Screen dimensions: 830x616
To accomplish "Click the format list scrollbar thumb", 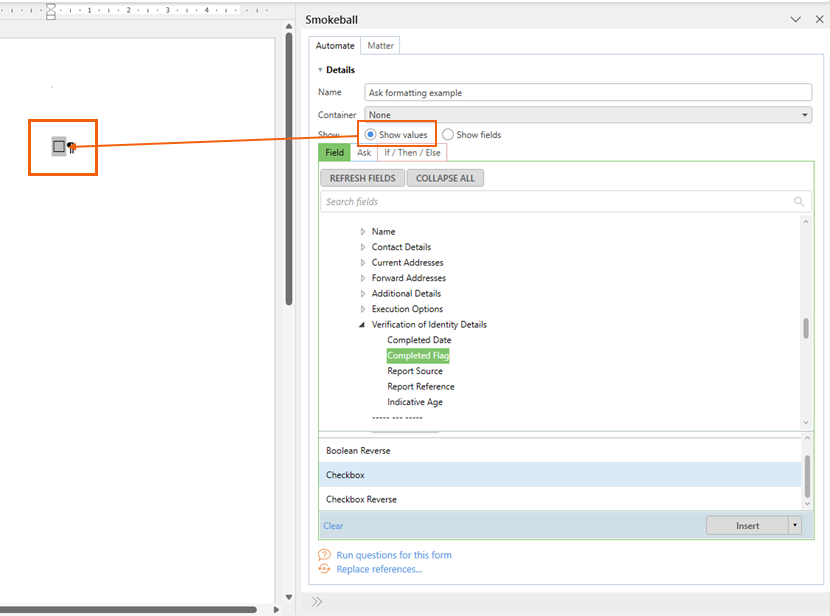I will click(x=807, y=476).
